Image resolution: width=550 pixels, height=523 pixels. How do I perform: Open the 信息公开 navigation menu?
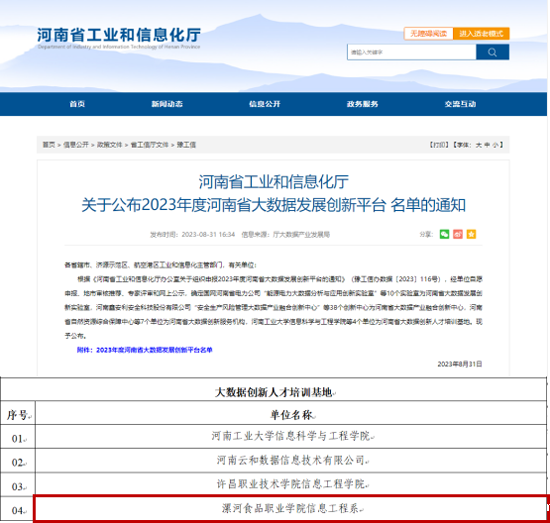coord(264,104)
